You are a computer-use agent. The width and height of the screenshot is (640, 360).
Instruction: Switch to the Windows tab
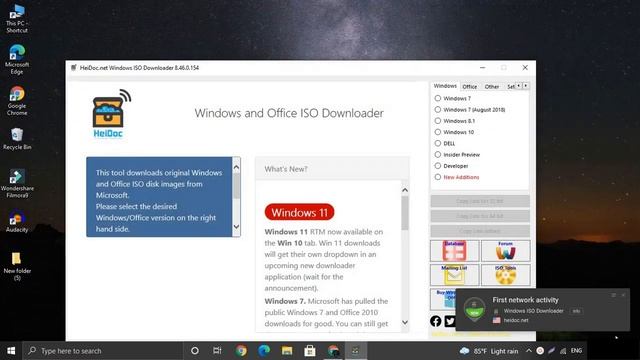[445, 86]
